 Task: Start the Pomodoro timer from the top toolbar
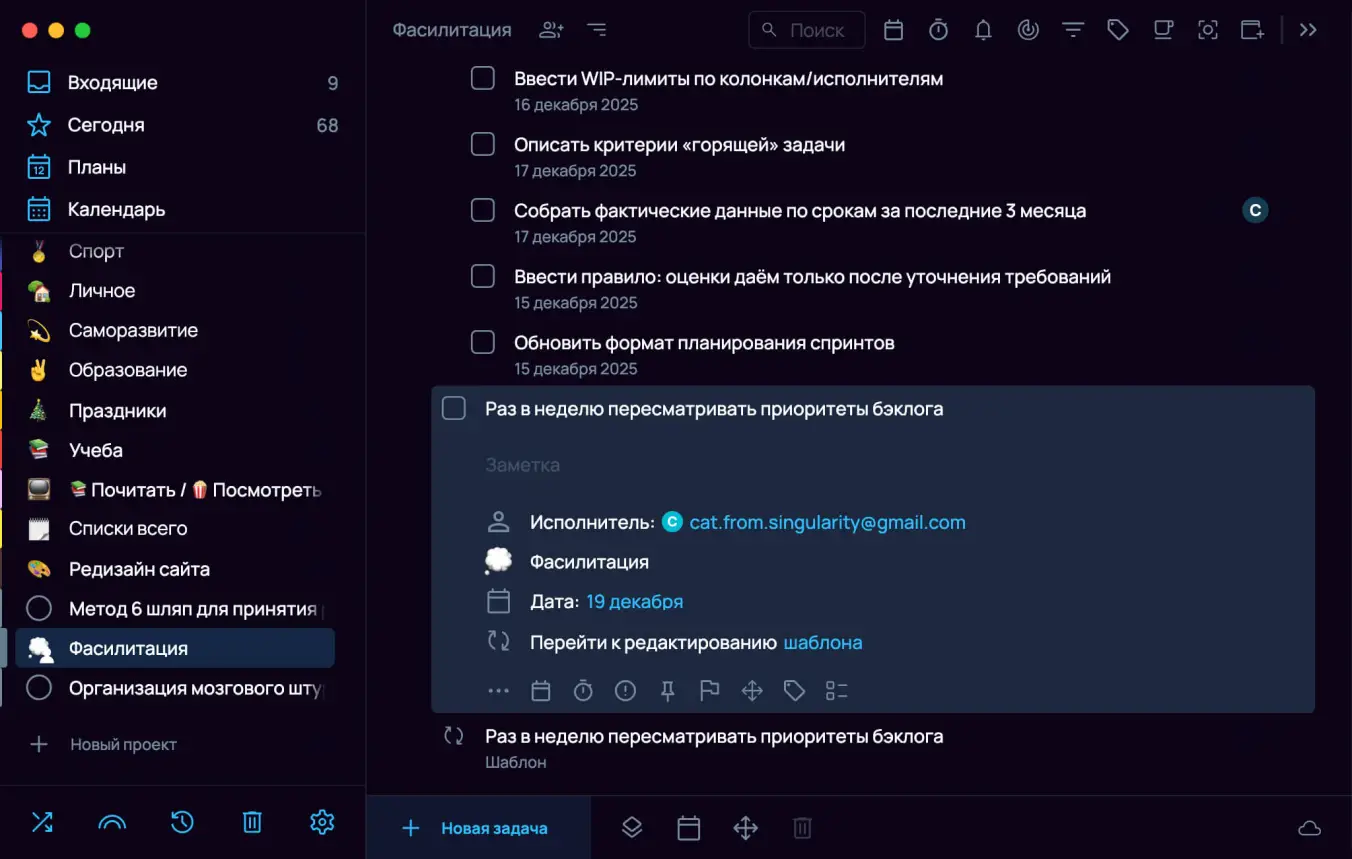pos(938,29)
